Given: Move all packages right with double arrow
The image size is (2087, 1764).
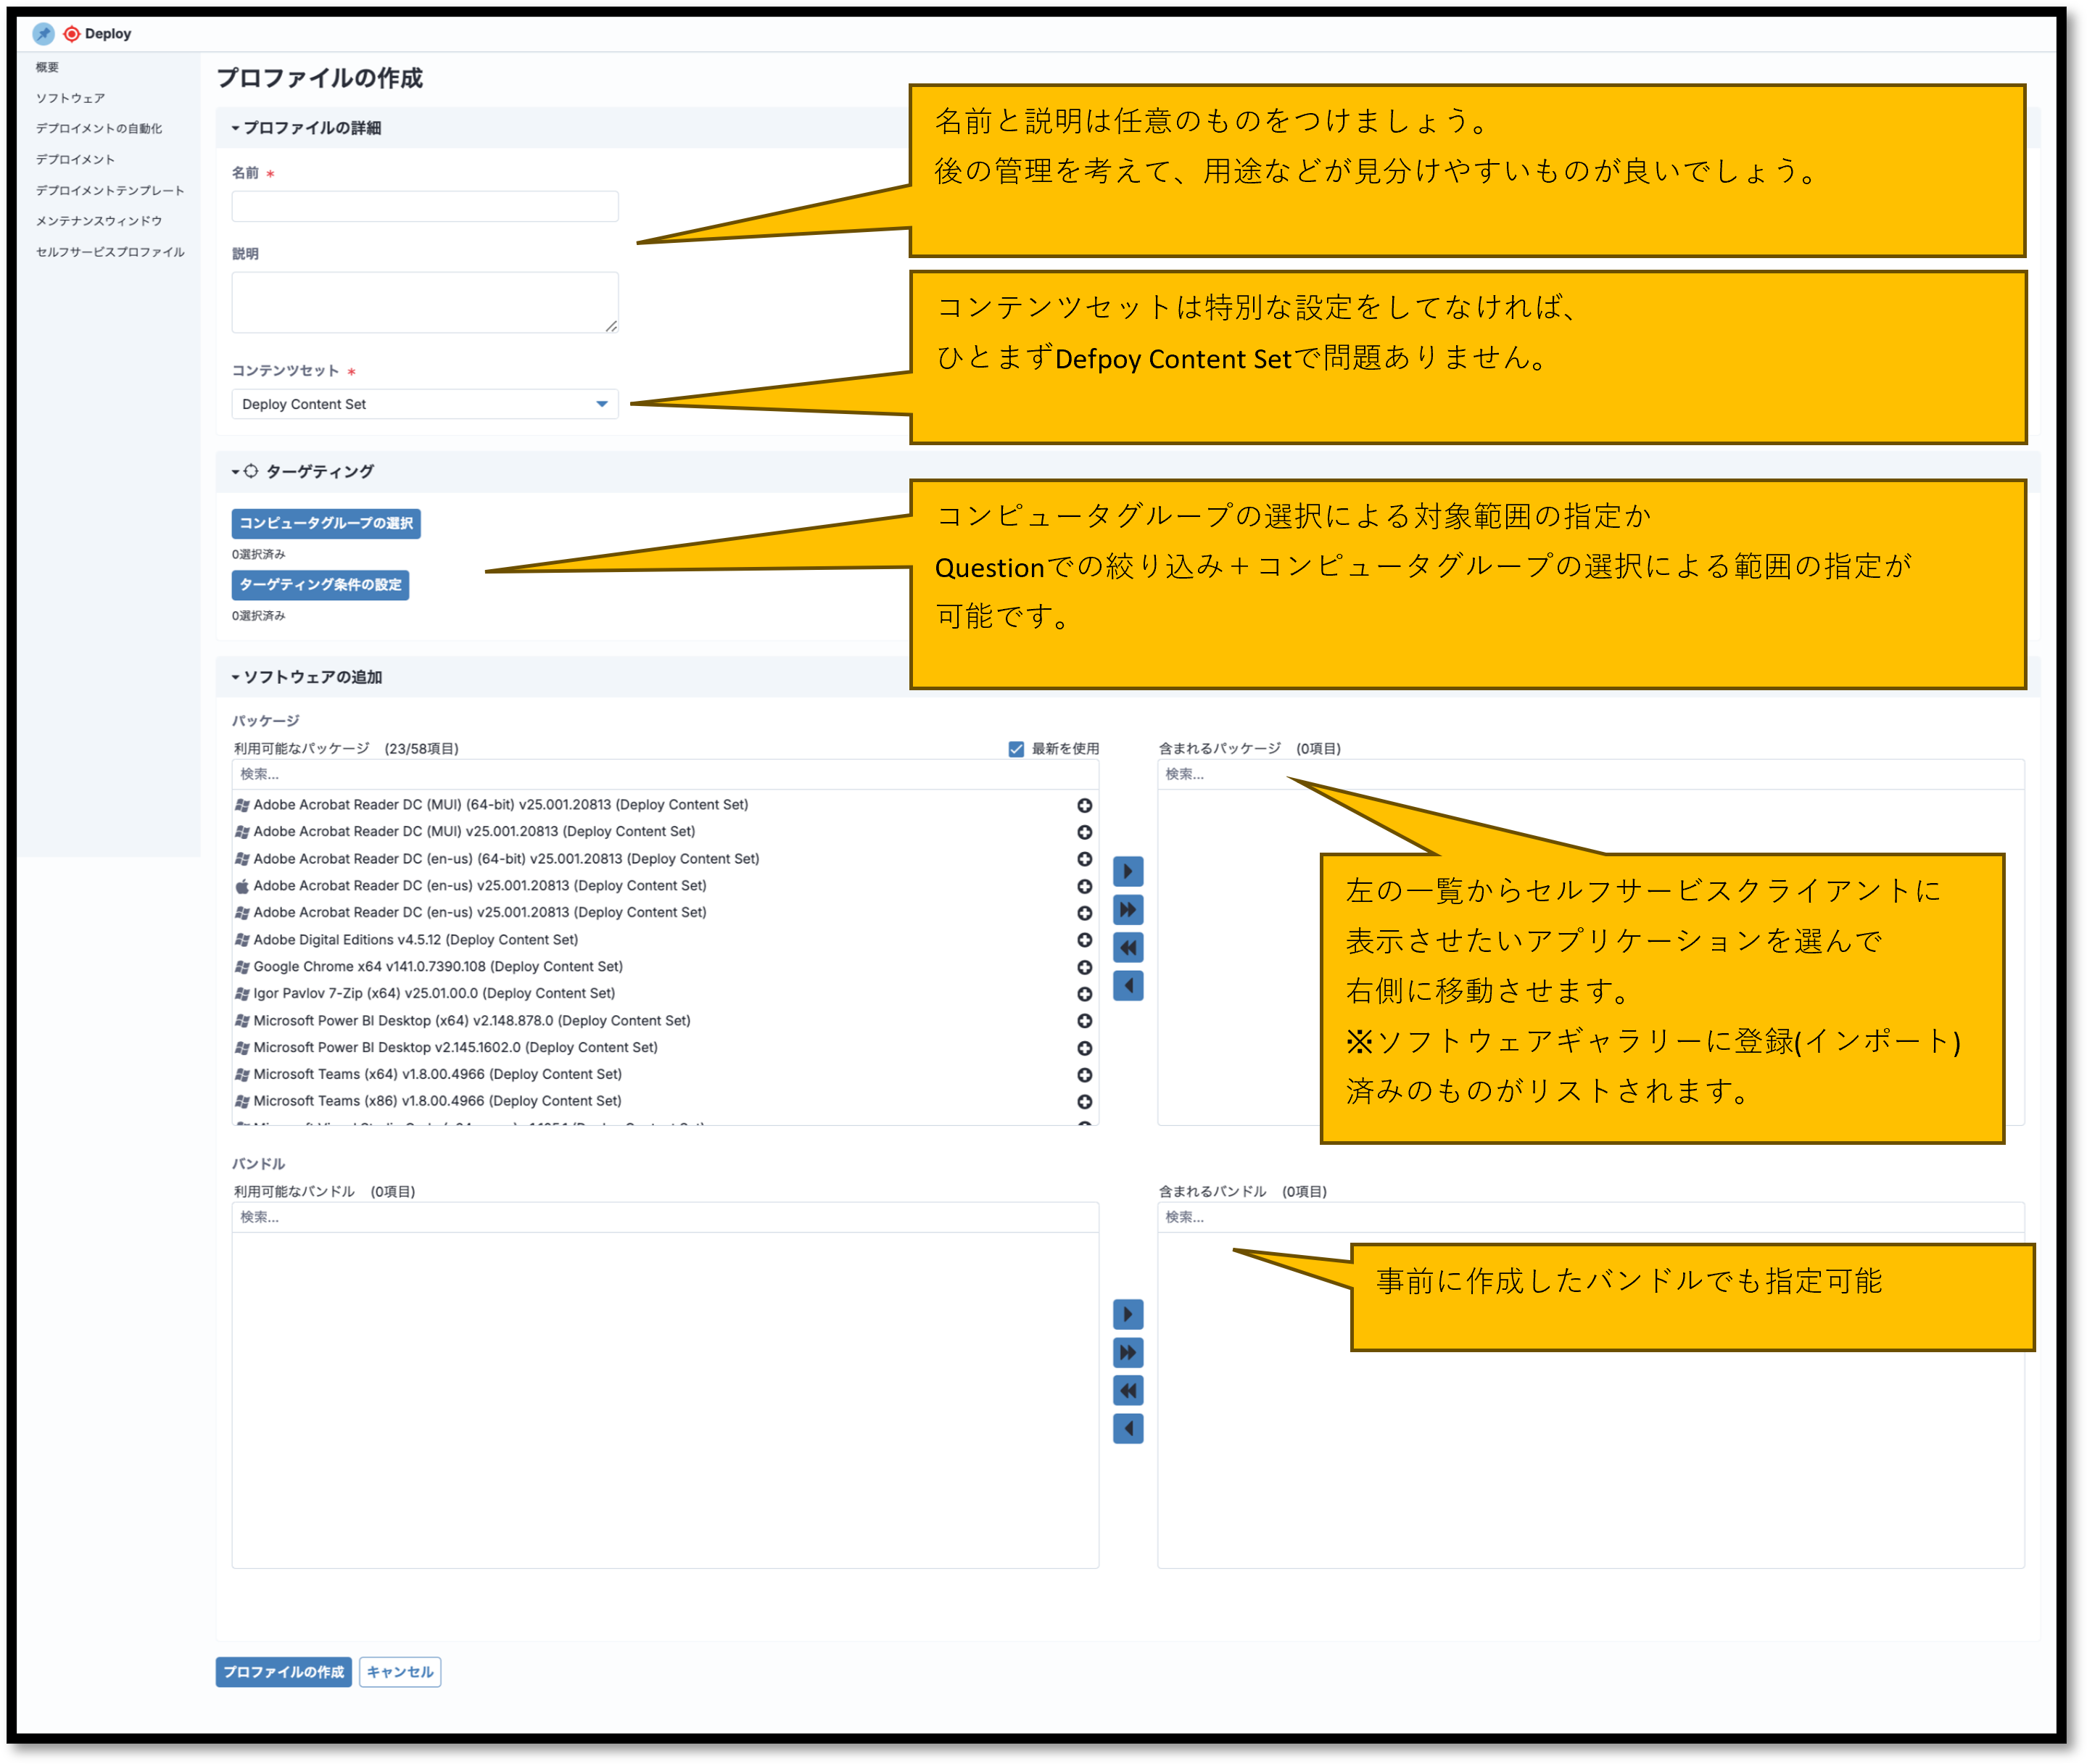Looking at the screenshot, I should 1128,909.
